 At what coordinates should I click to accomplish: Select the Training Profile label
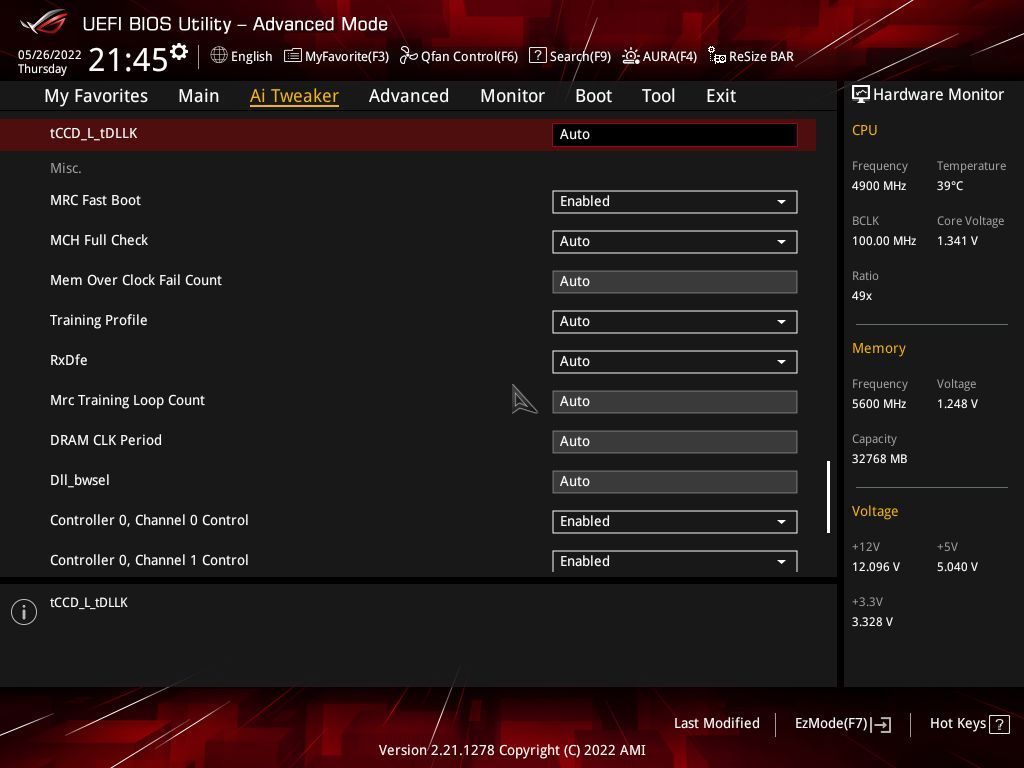(99, 321)
